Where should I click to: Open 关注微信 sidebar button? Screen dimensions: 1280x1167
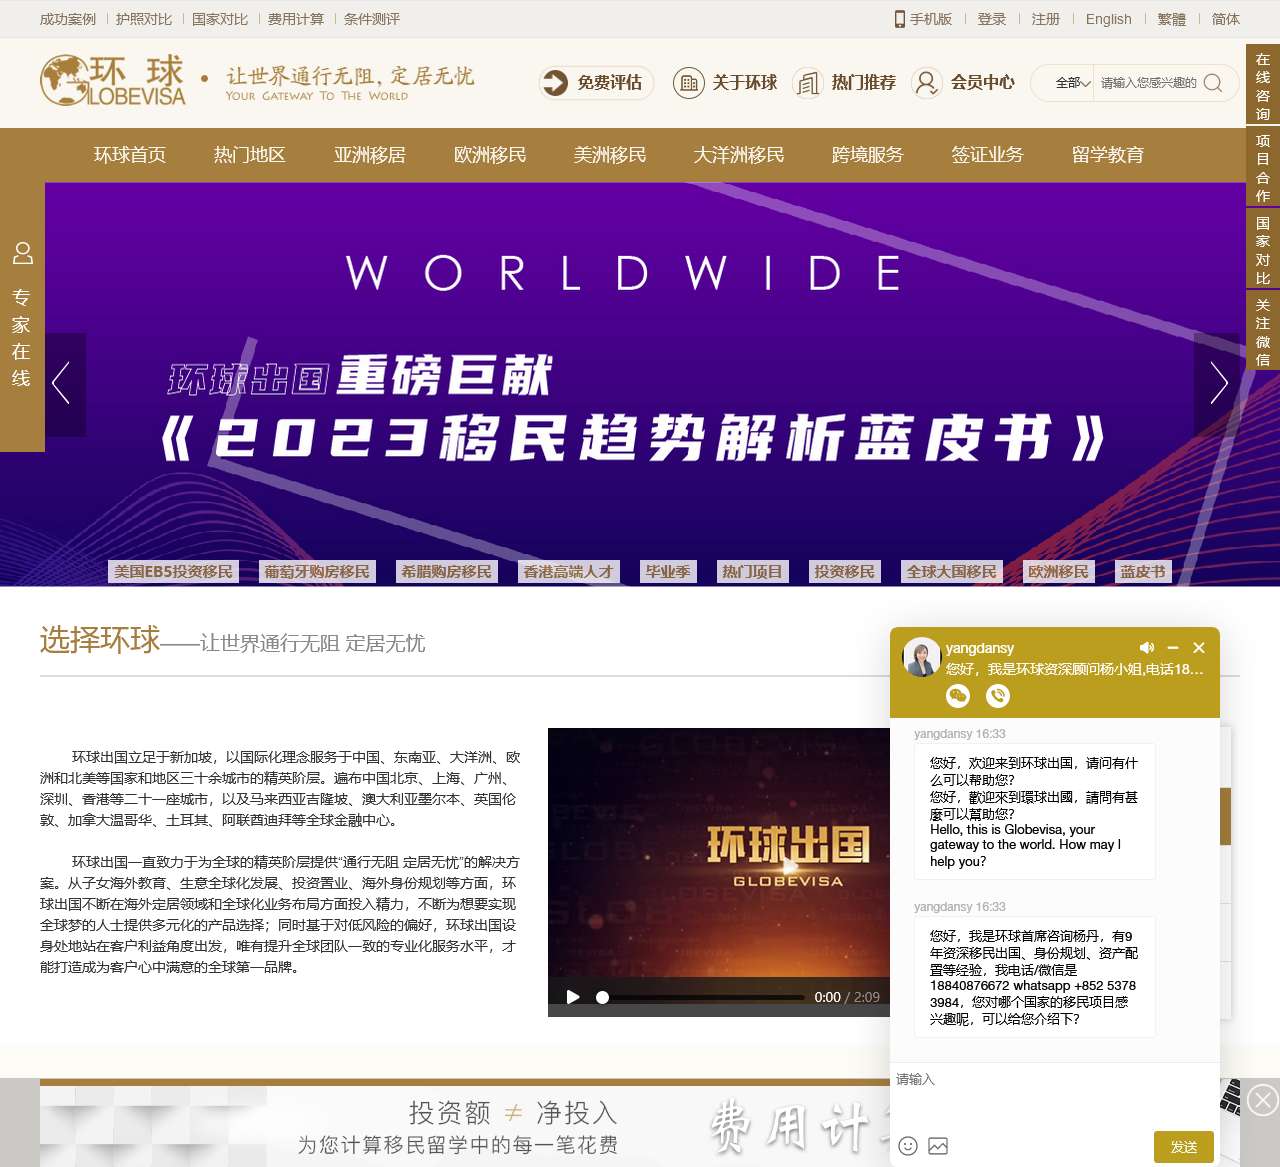[1263, 332]
